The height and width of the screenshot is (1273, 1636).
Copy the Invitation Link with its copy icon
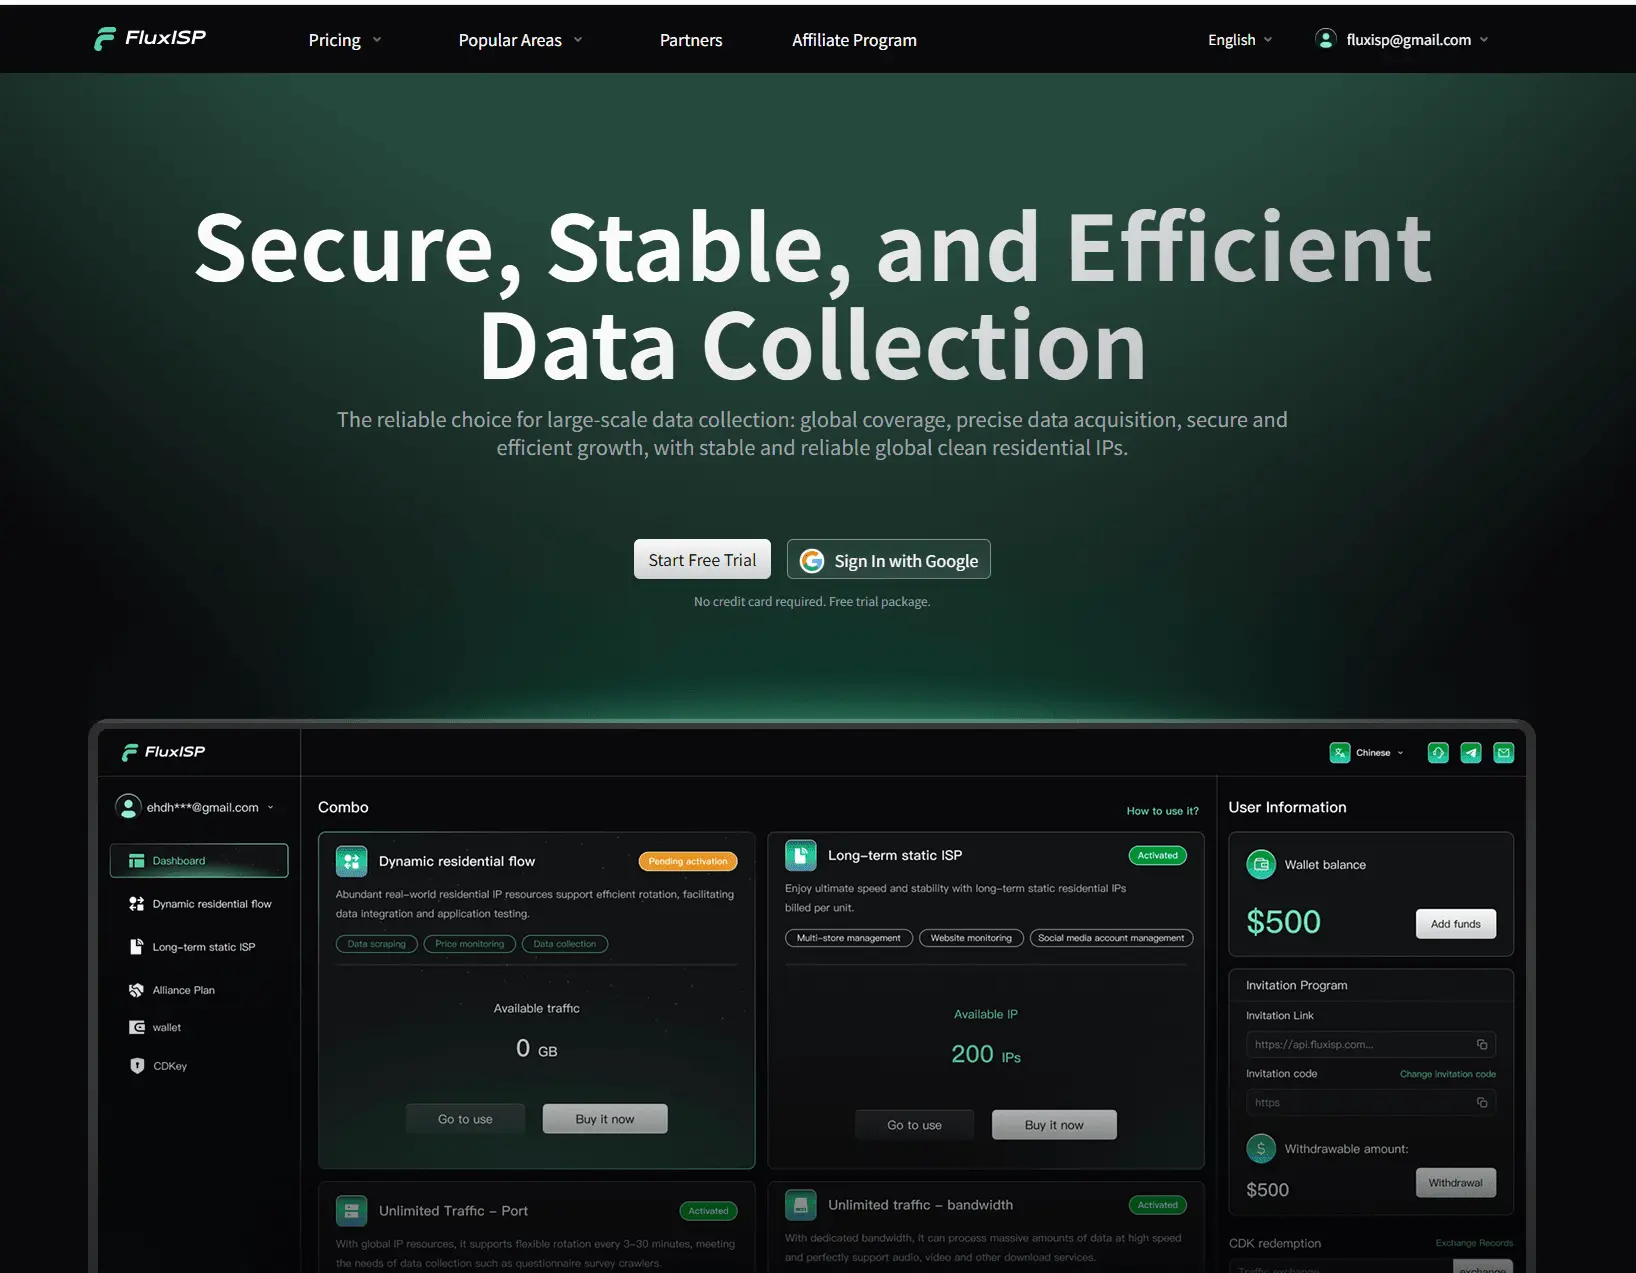click(1482, 1045)
